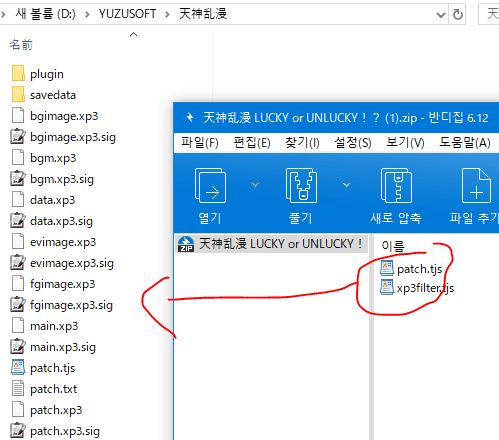Open the 파일(F) menu
Screen dimensions: 499x440
[200, 143]
